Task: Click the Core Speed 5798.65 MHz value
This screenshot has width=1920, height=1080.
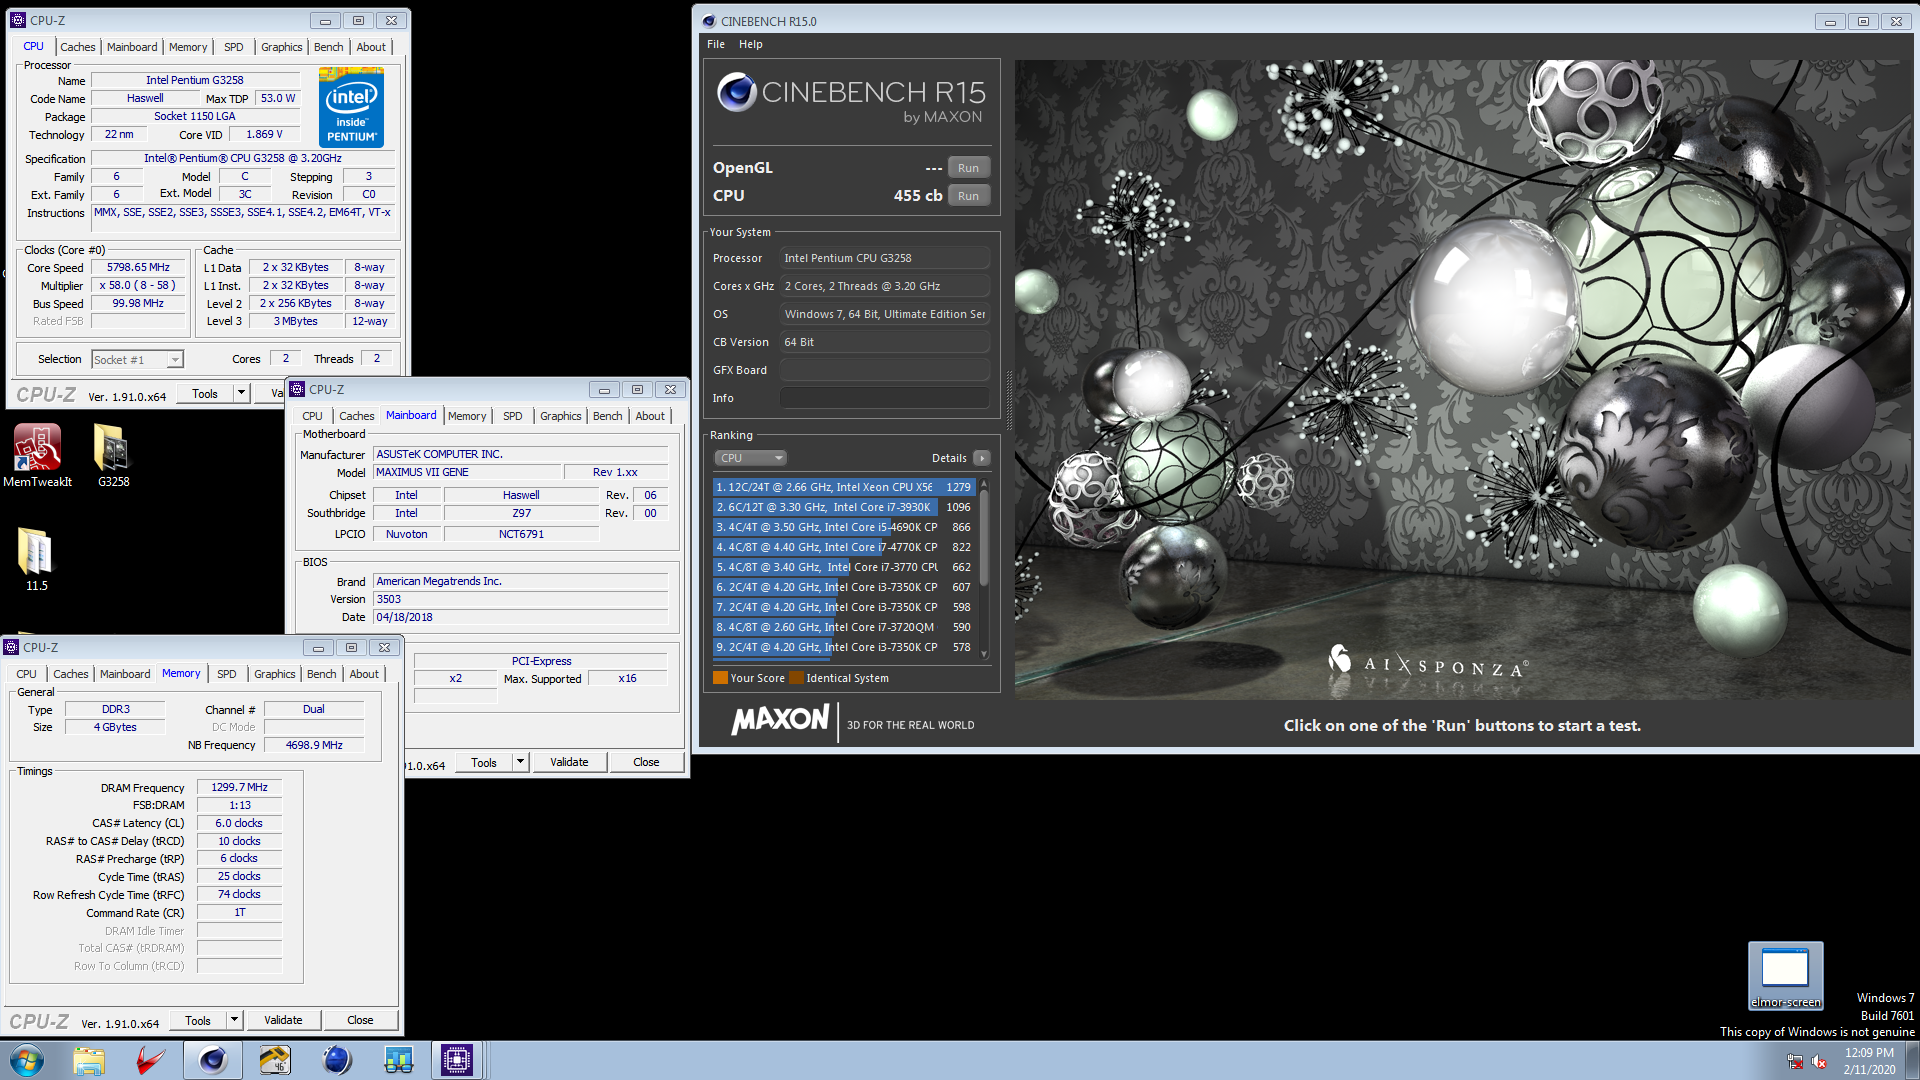Action: point(139,268)
